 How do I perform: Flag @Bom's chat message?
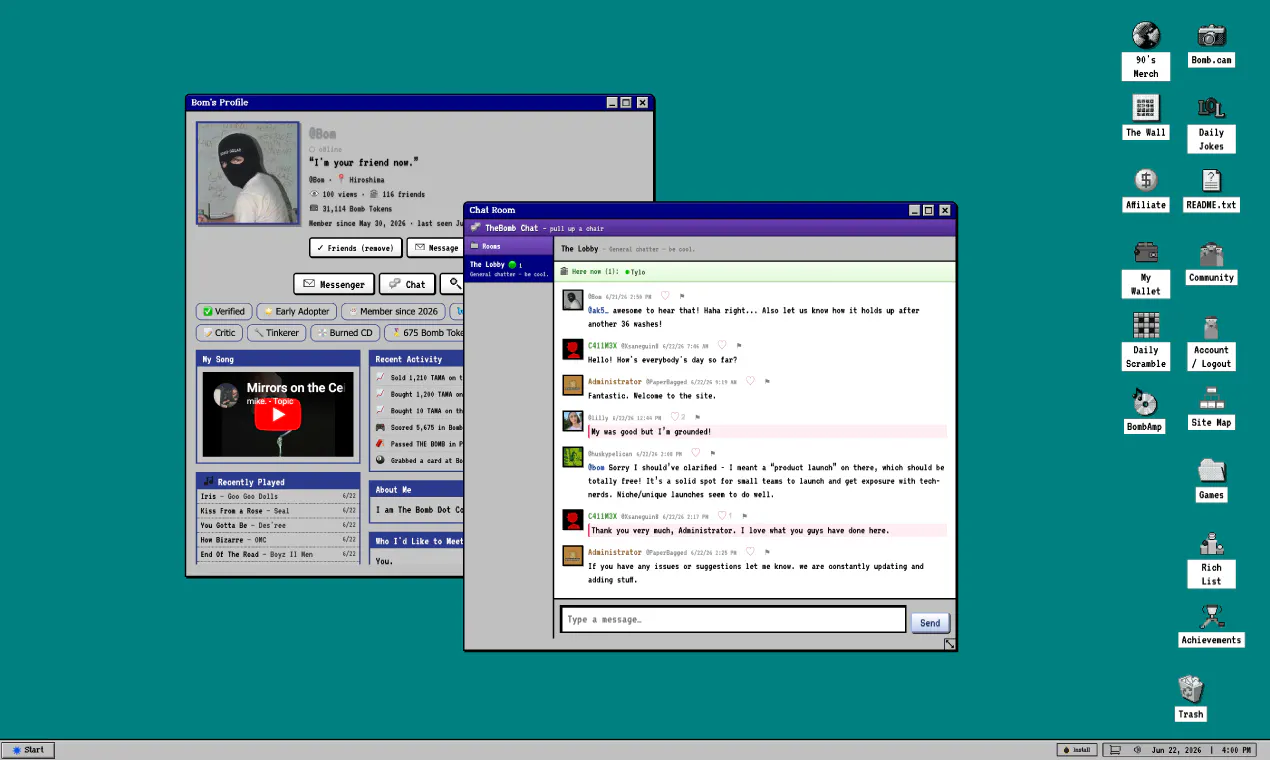point(682,296)
